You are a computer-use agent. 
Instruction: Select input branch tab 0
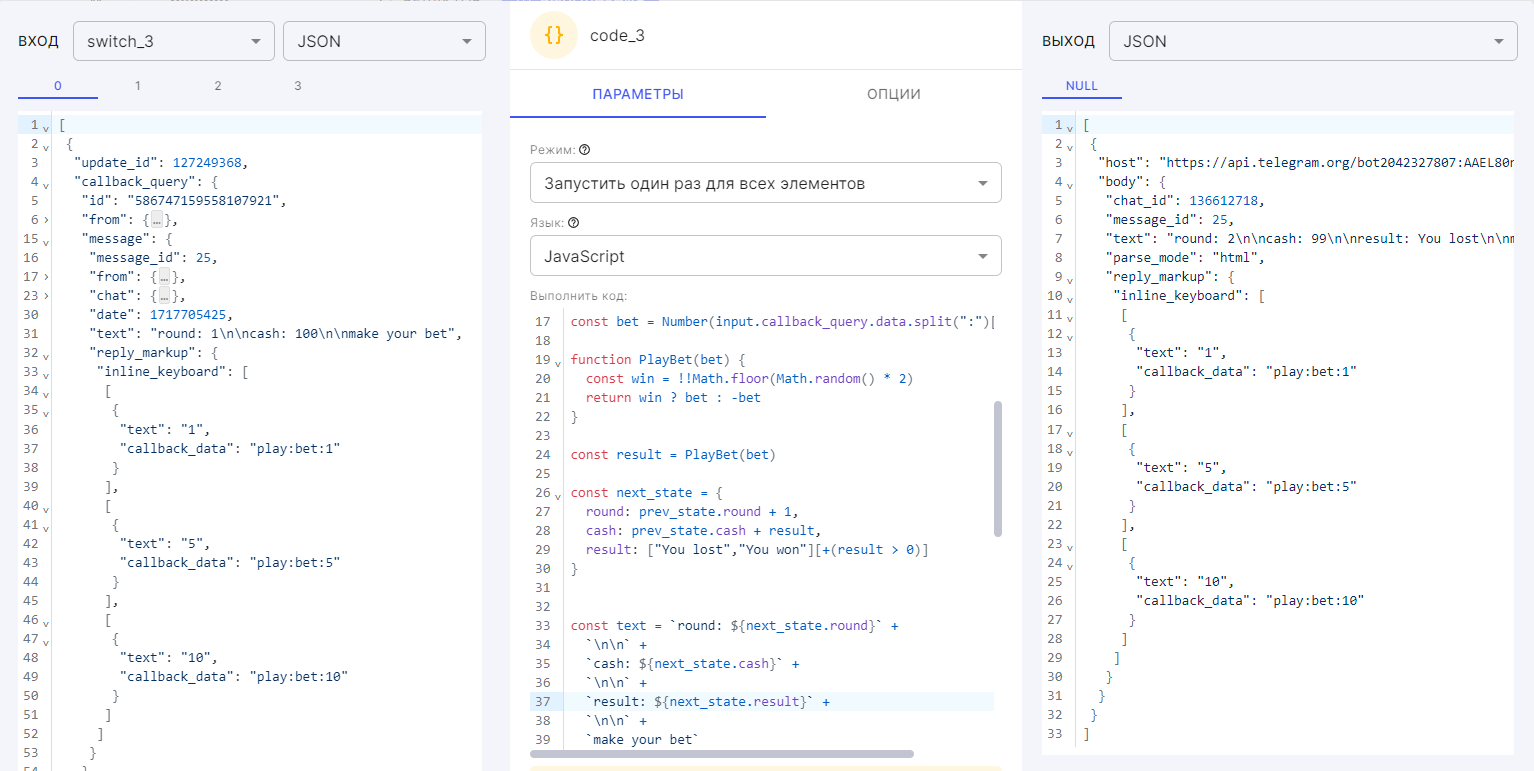tap(58, 86)
